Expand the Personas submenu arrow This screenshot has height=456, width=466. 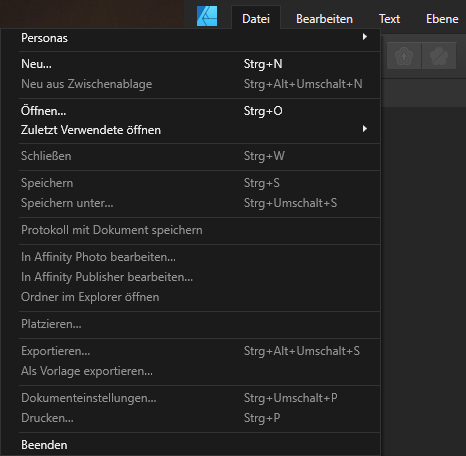click(365, 37)
